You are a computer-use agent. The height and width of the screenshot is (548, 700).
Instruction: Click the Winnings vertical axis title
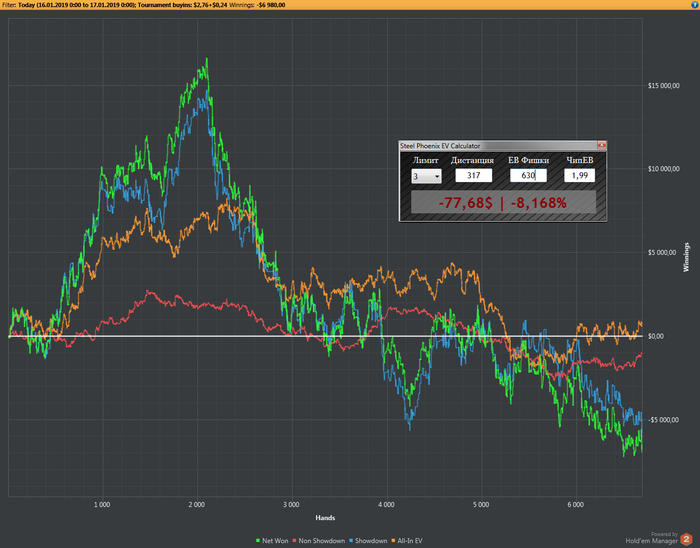pos(686,257)
